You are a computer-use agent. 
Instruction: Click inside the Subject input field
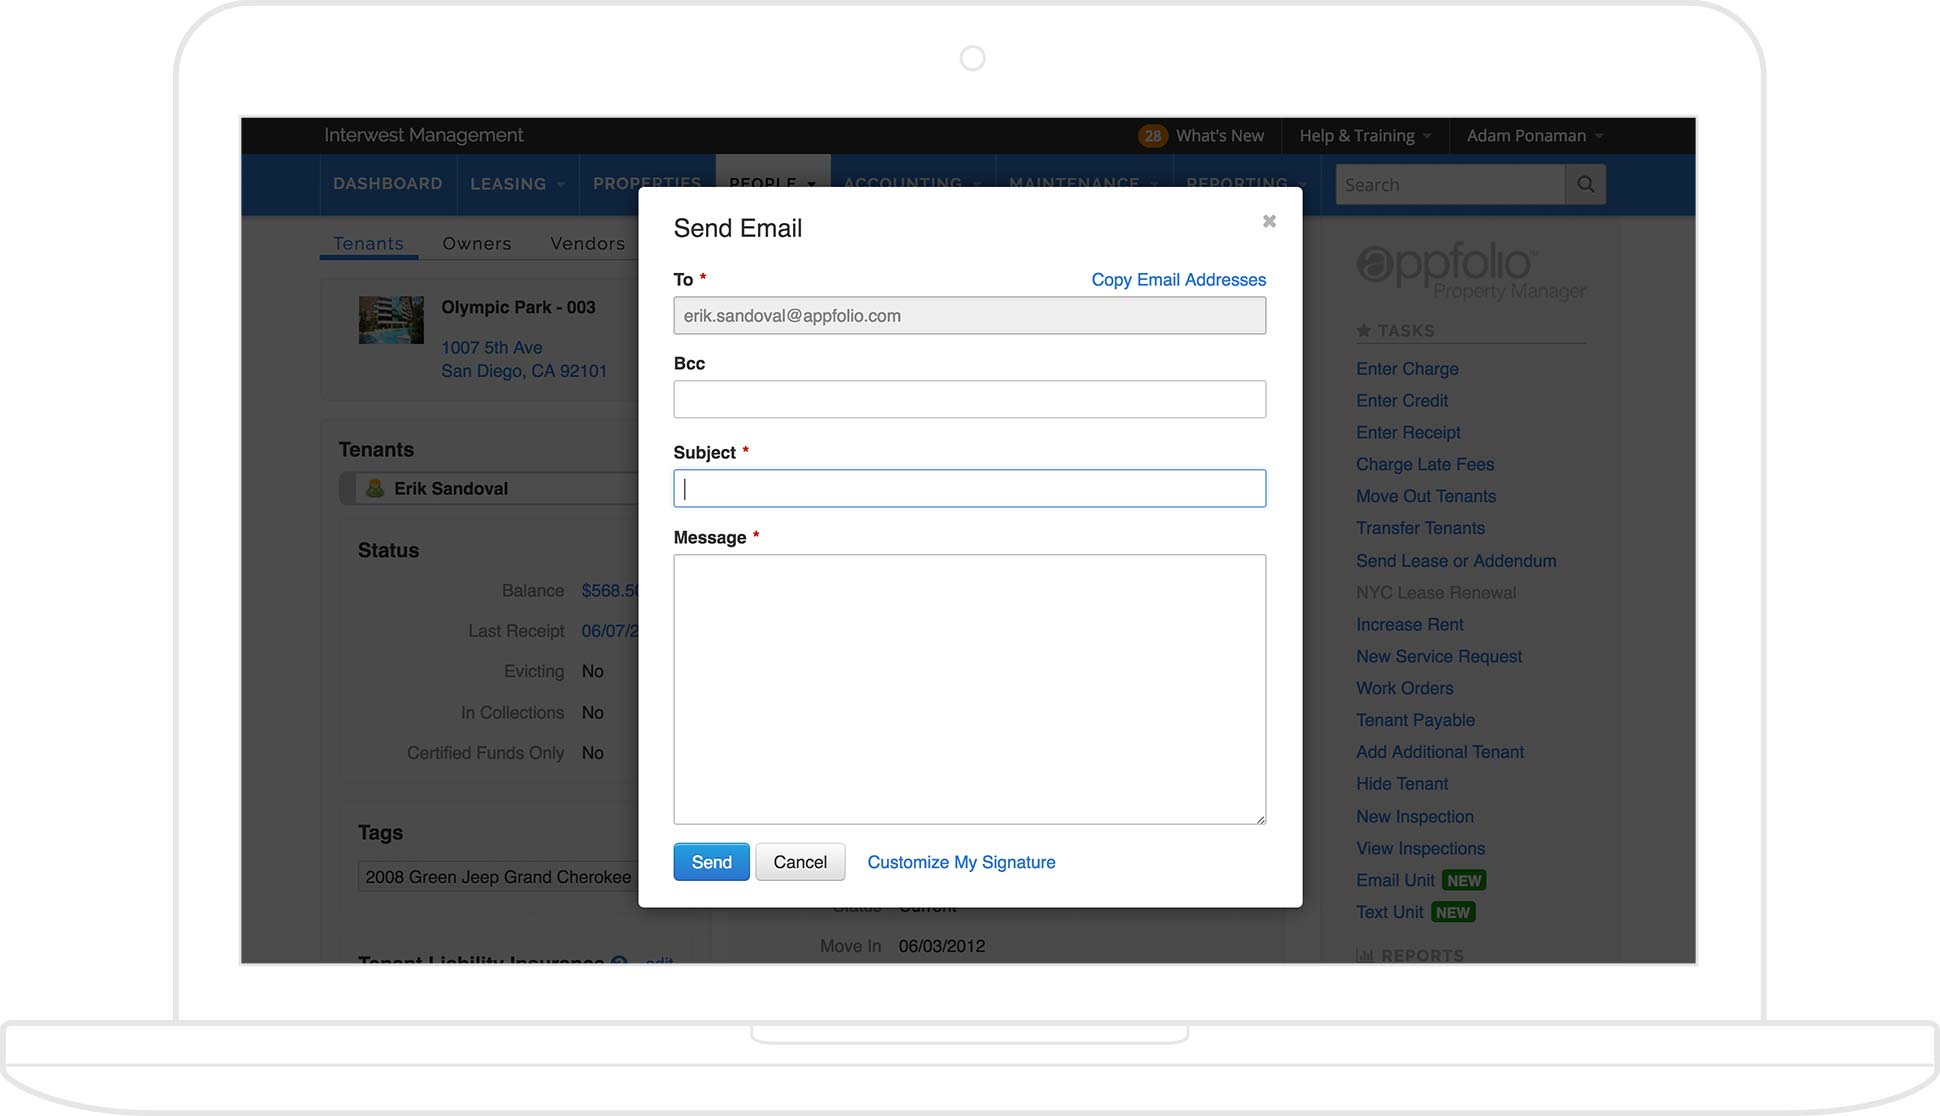coord(969,488)
